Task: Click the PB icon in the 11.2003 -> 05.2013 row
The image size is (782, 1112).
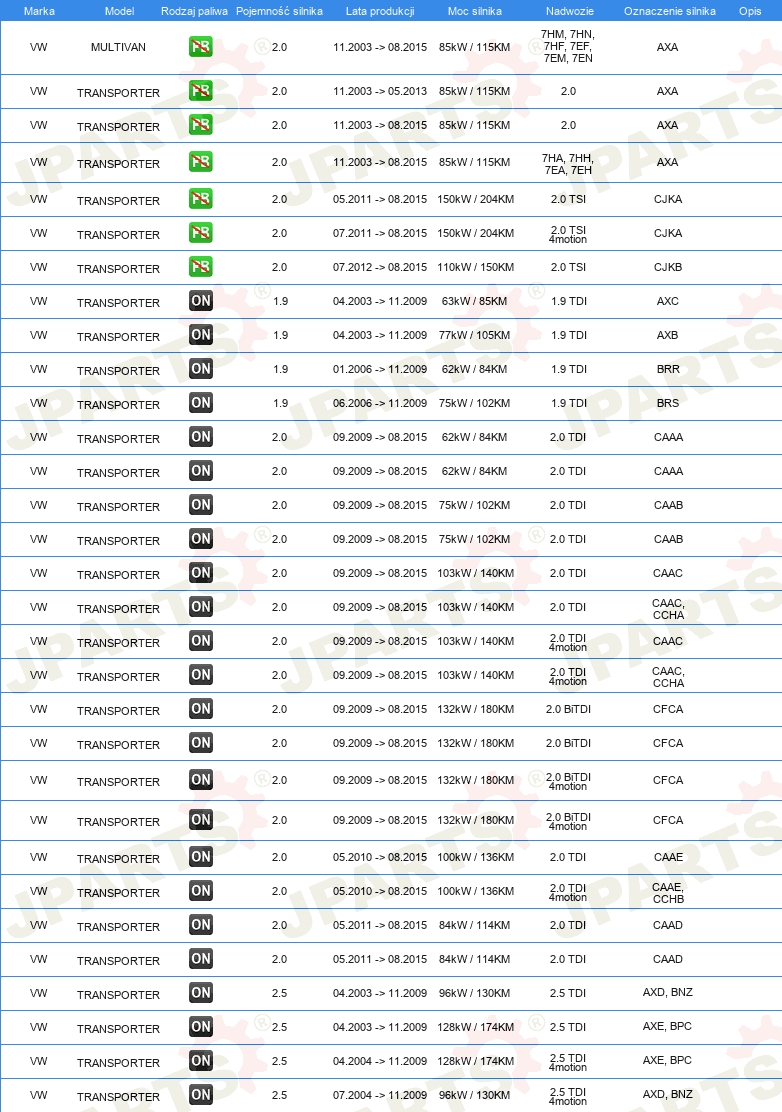Action: coord(201,91)
